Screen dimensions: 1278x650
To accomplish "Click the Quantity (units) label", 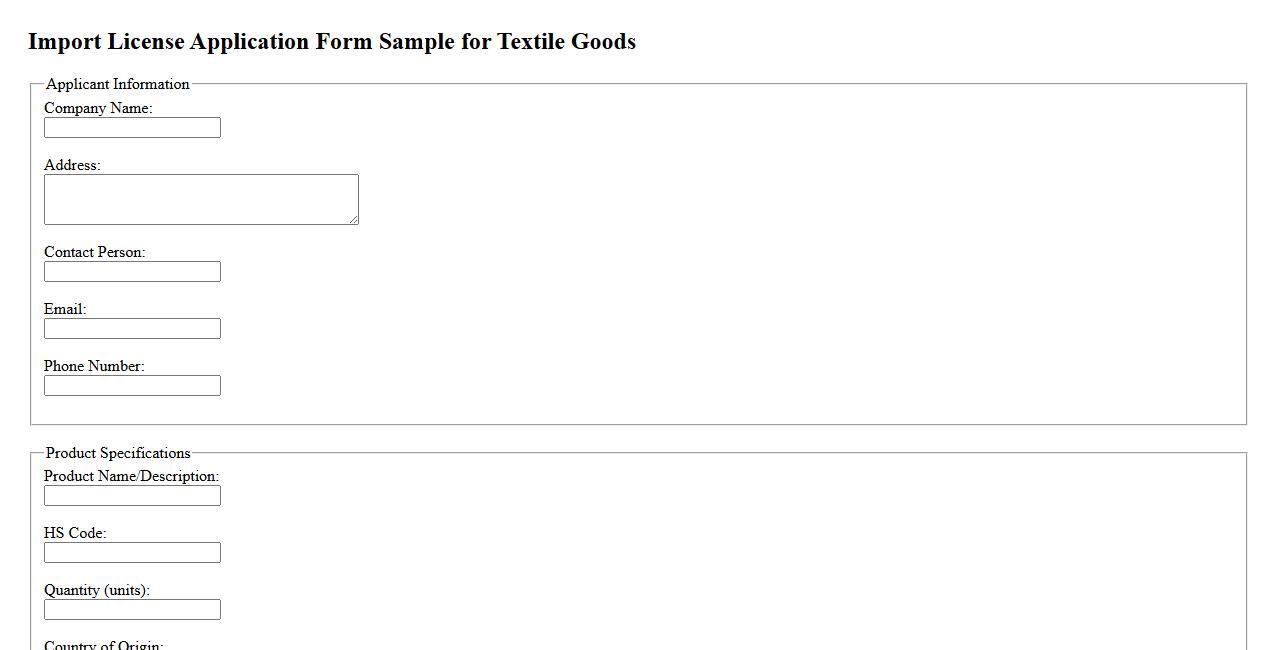I will [x=94, y=590].
